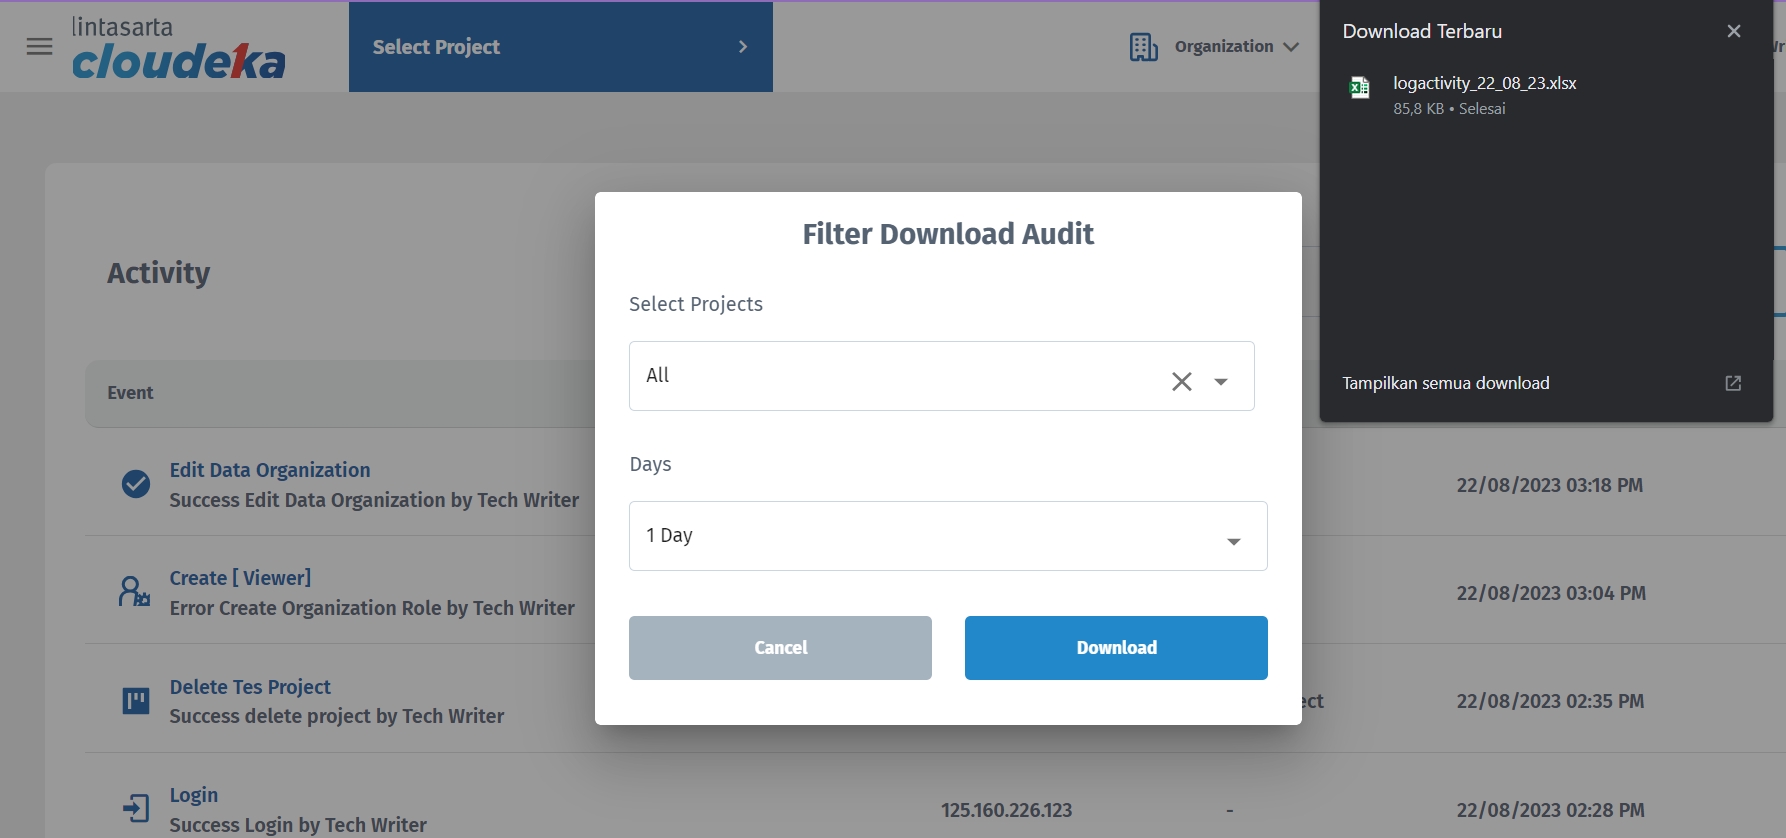Screen dimensions: 1786x838
Task: Close the Download Terbaru panel
Action: [1733, 31]
